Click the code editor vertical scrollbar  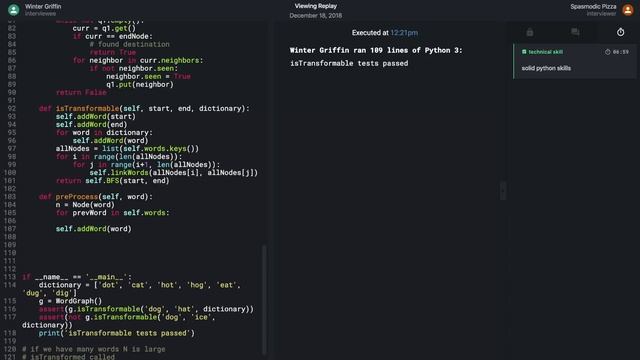point(264,299)
